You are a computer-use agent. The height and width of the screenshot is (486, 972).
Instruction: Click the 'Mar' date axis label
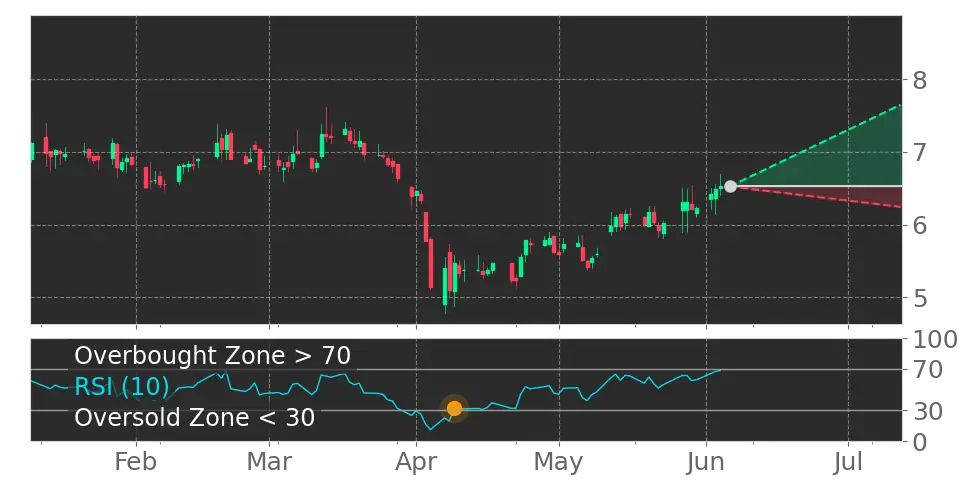(x=270, y=462)
